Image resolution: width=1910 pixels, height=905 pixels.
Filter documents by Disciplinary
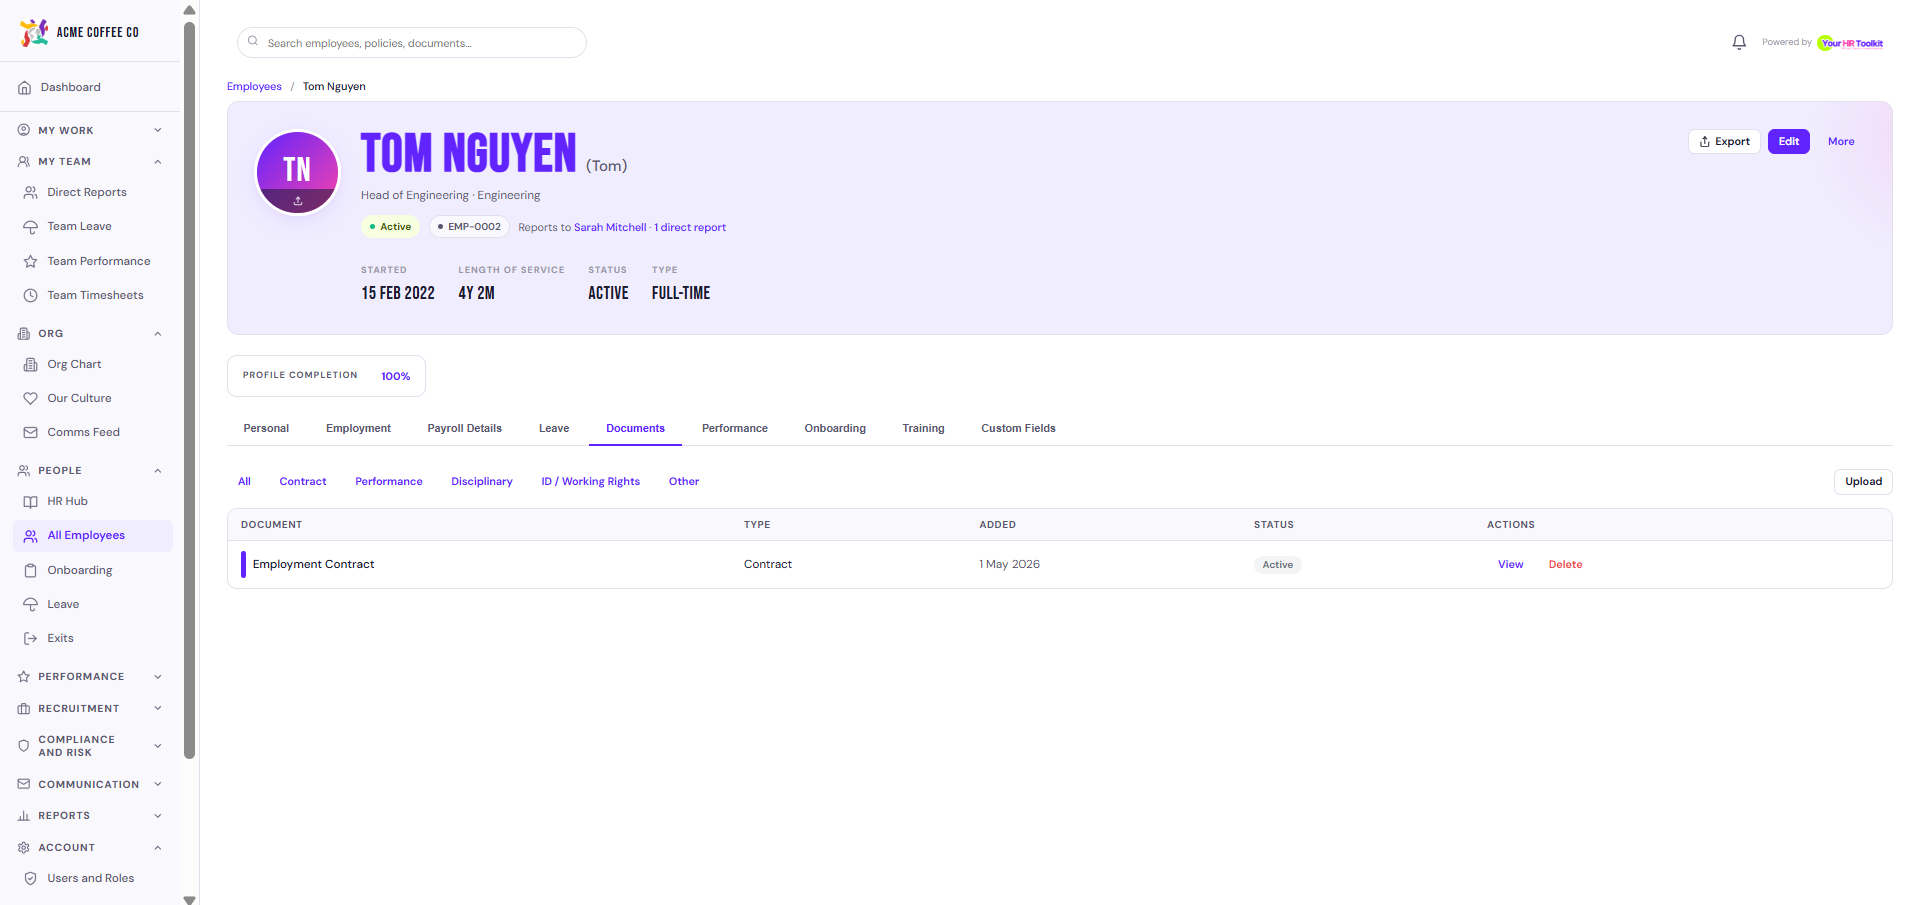(482, 481)
